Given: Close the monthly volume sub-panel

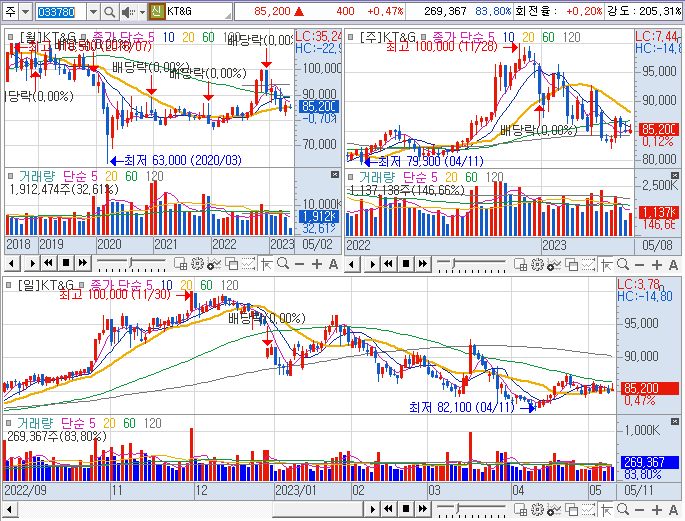Looking at the screenshot, I should 335,175.
